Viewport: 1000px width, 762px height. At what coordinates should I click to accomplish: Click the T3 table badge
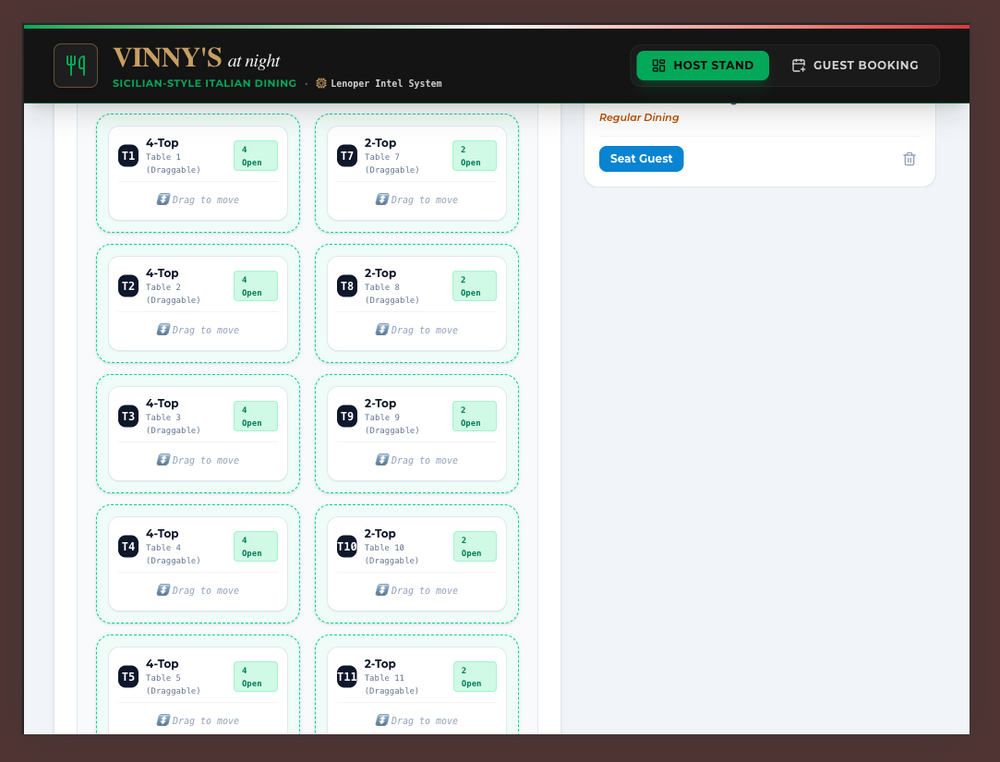(x=128, y=416)
